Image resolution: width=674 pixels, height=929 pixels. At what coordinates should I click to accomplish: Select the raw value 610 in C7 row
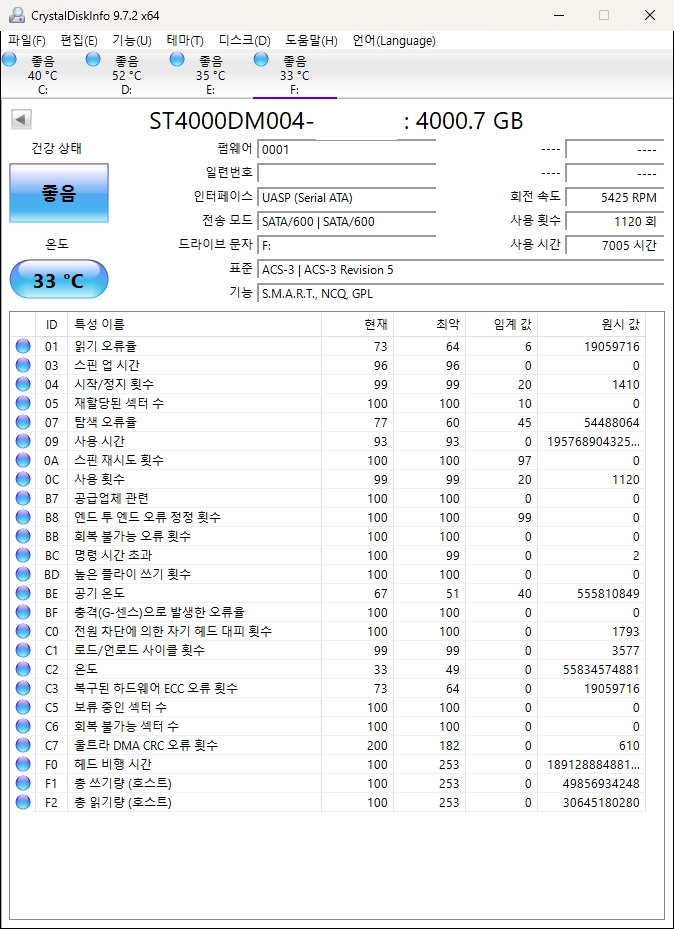(x=629, y=745)
